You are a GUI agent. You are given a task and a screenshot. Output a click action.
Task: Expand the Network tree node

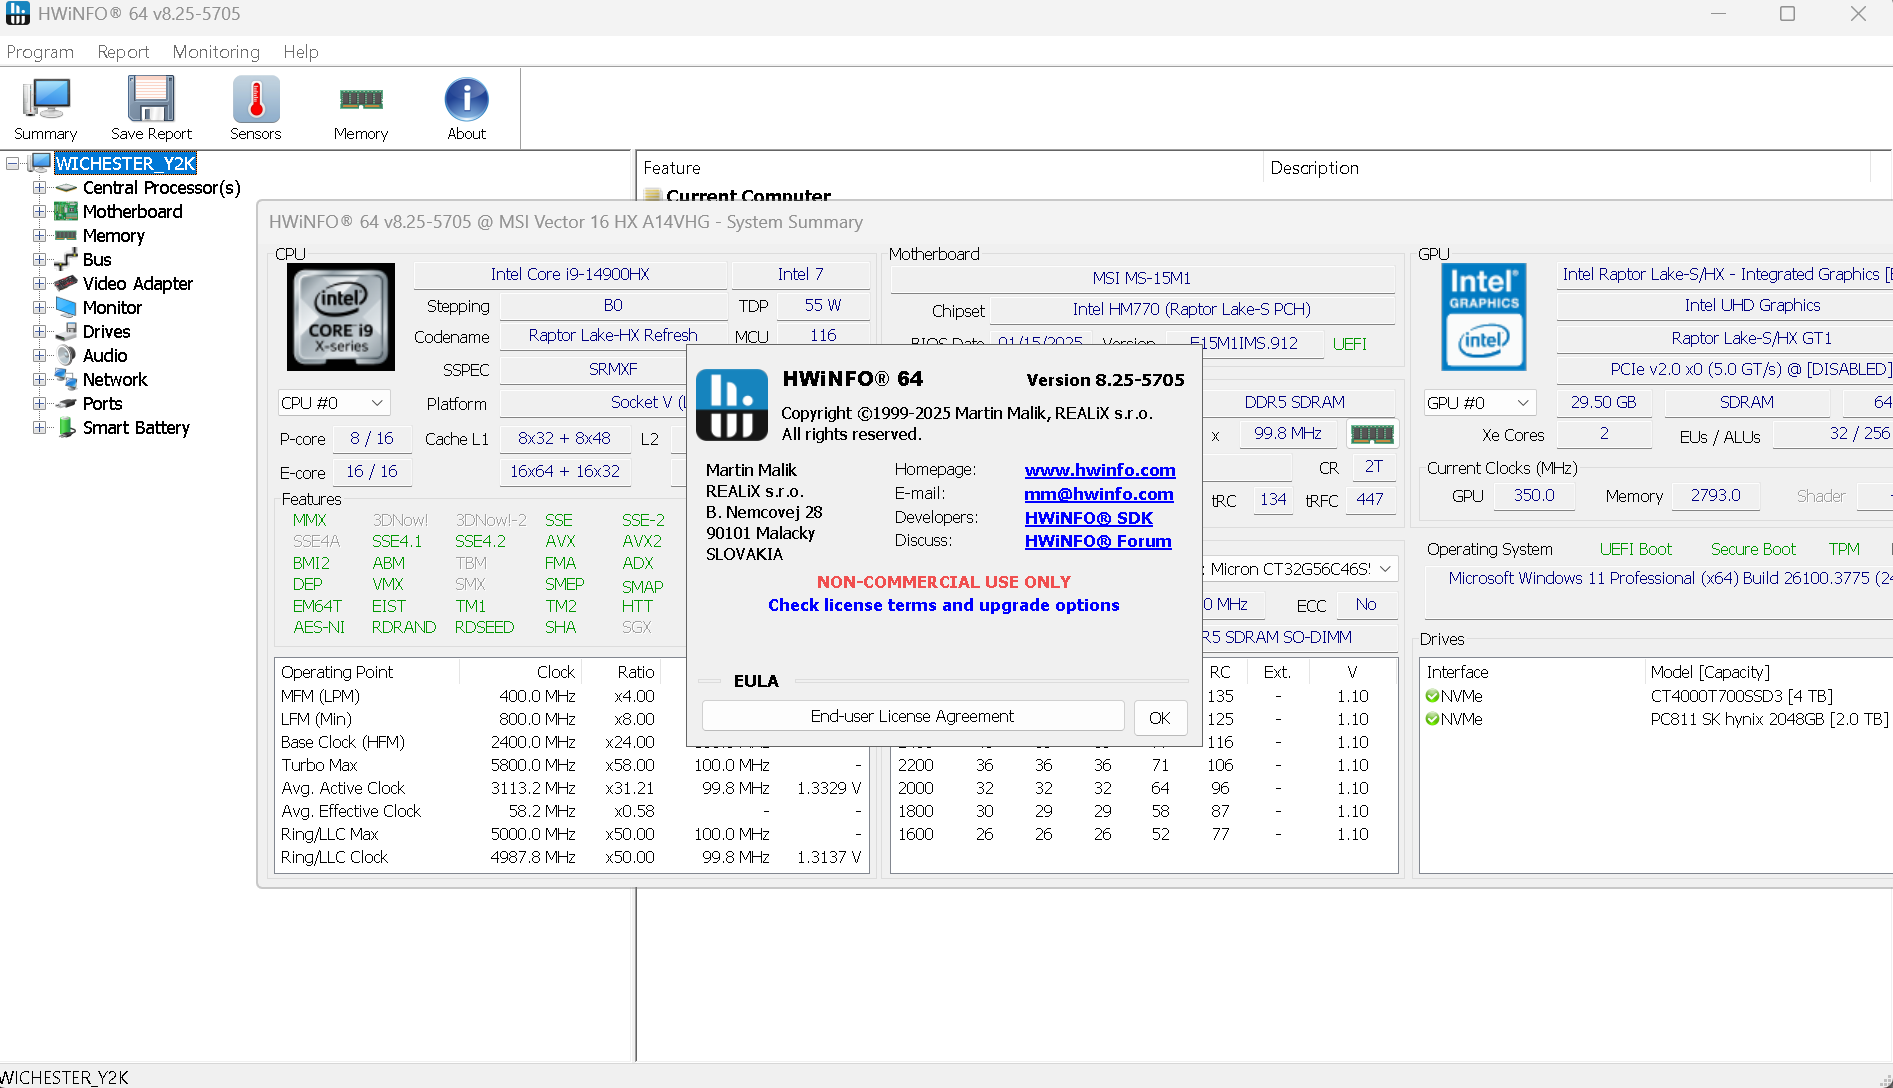pyautogui.click(x=39, y=380)
